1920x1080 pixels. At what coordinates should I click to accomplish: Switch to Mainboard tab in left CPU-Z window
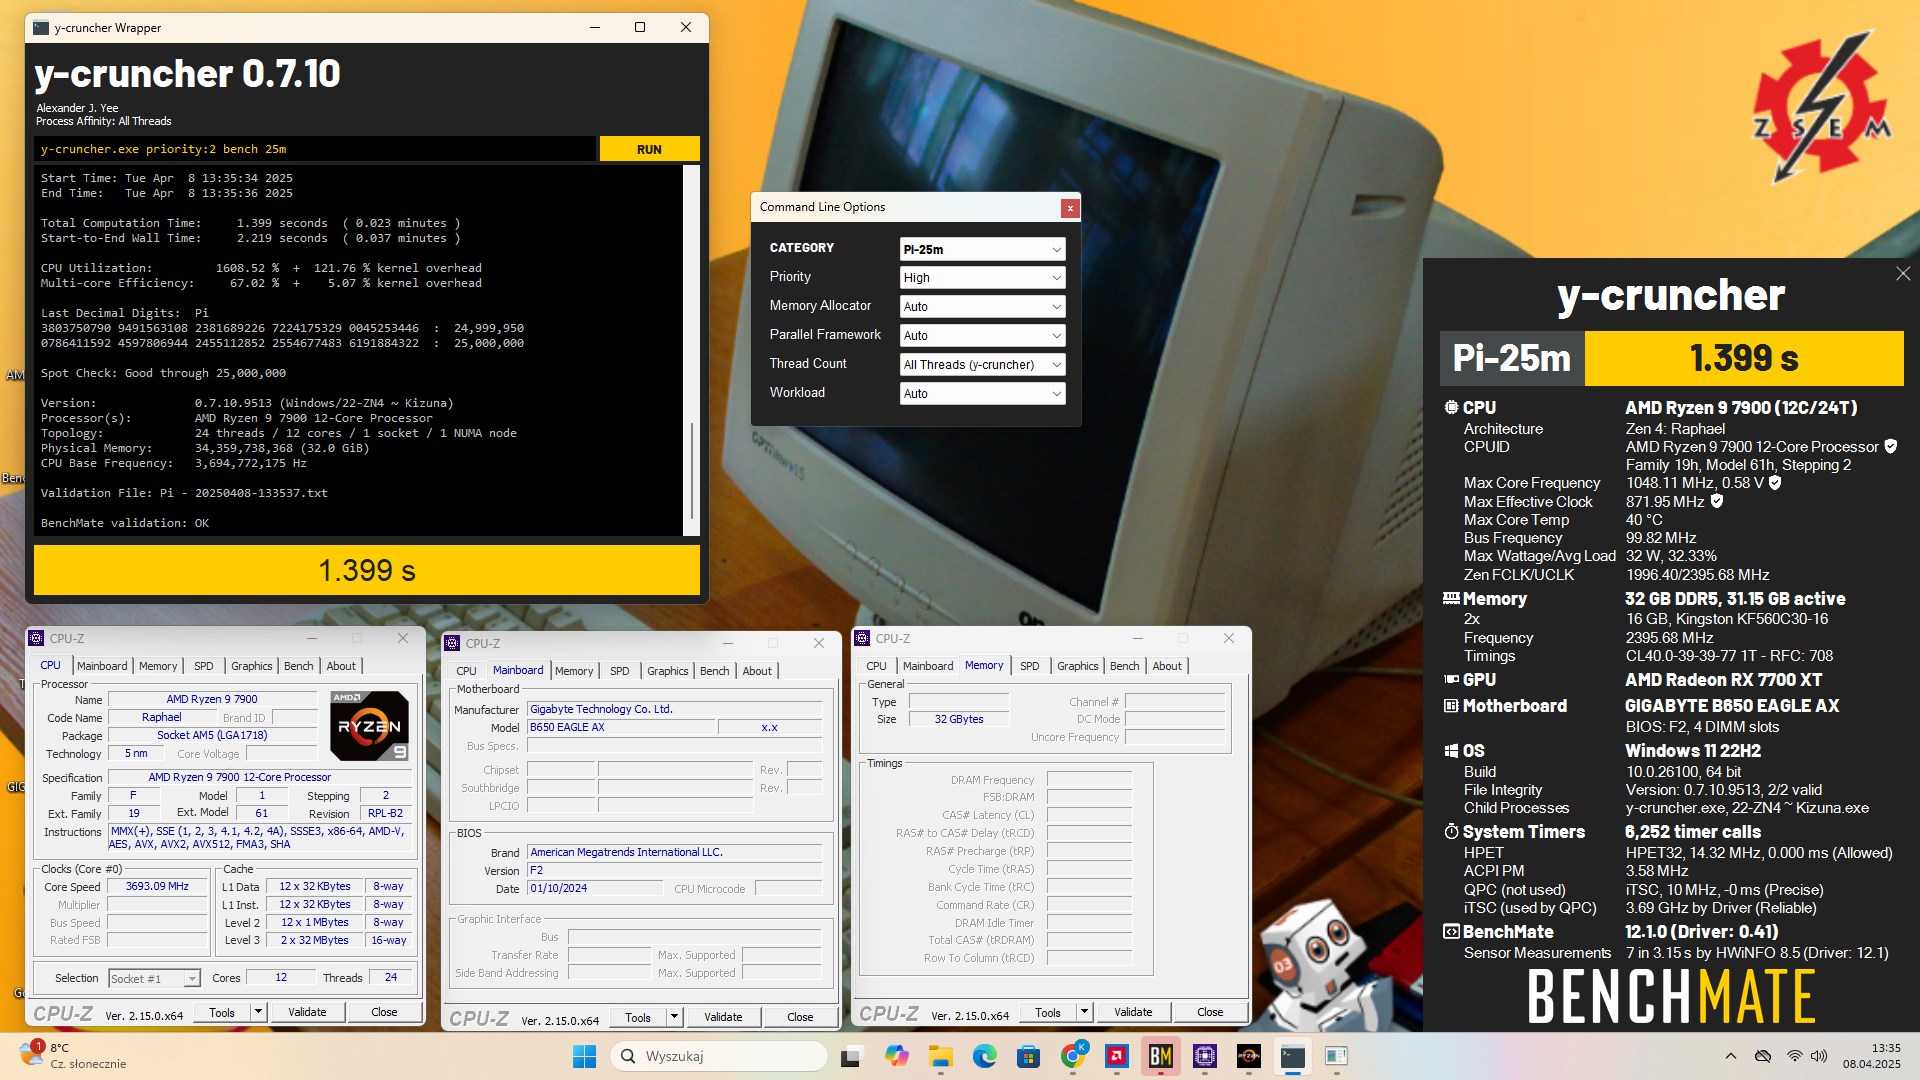click(x=102, y=666)
